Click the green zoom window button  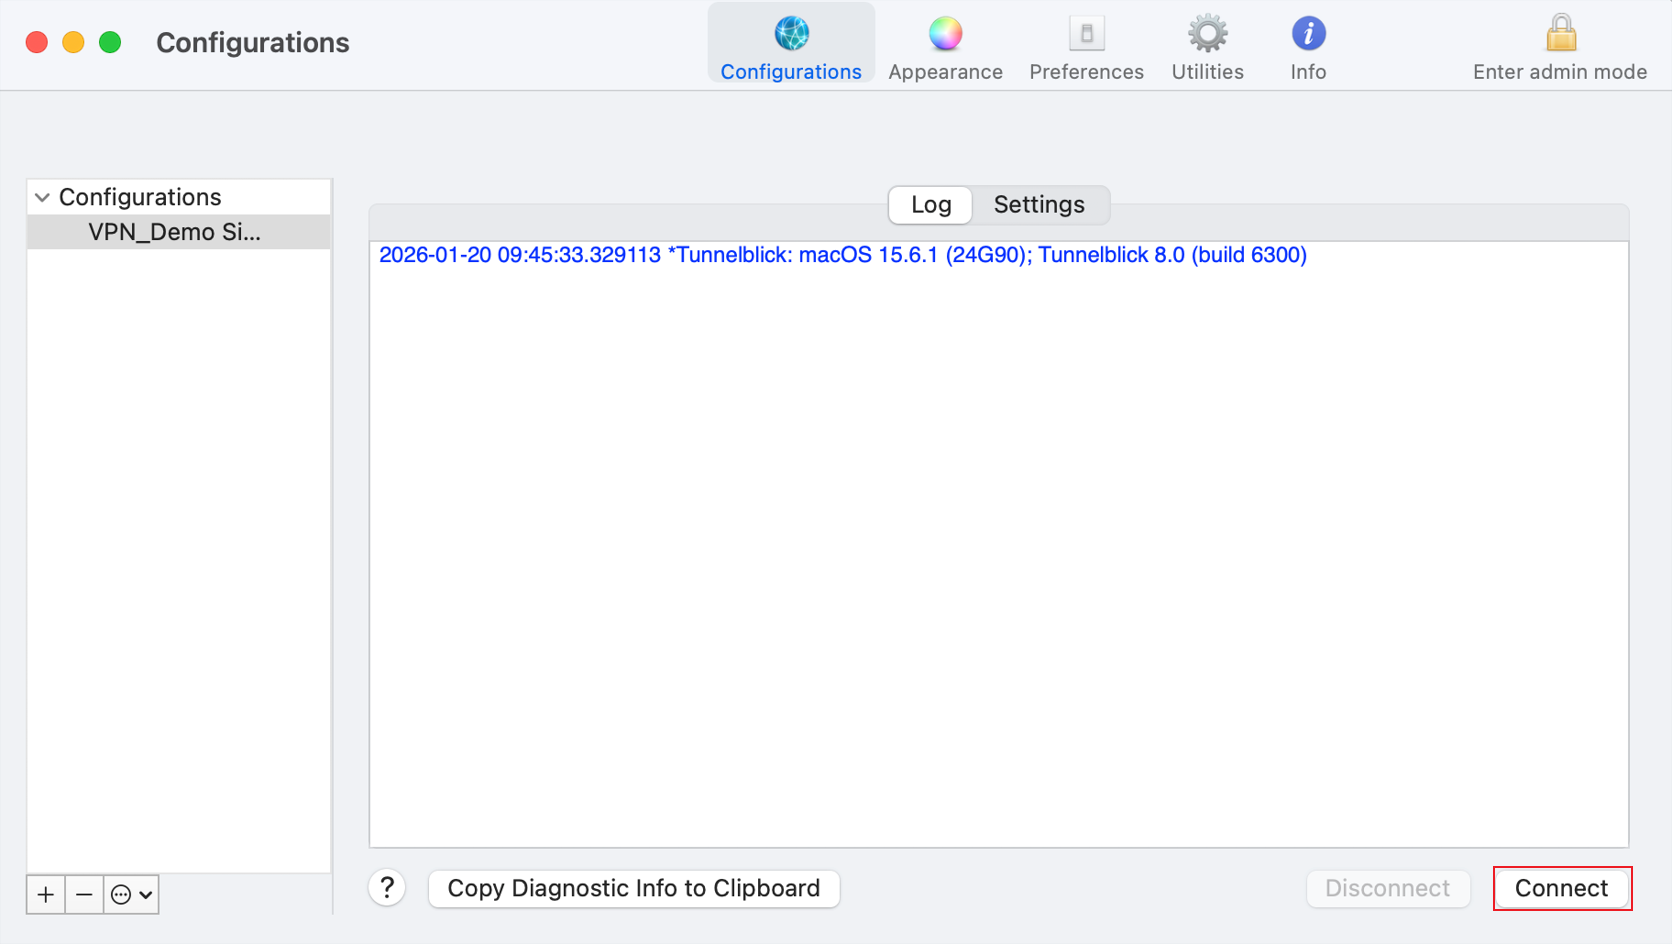110,42
